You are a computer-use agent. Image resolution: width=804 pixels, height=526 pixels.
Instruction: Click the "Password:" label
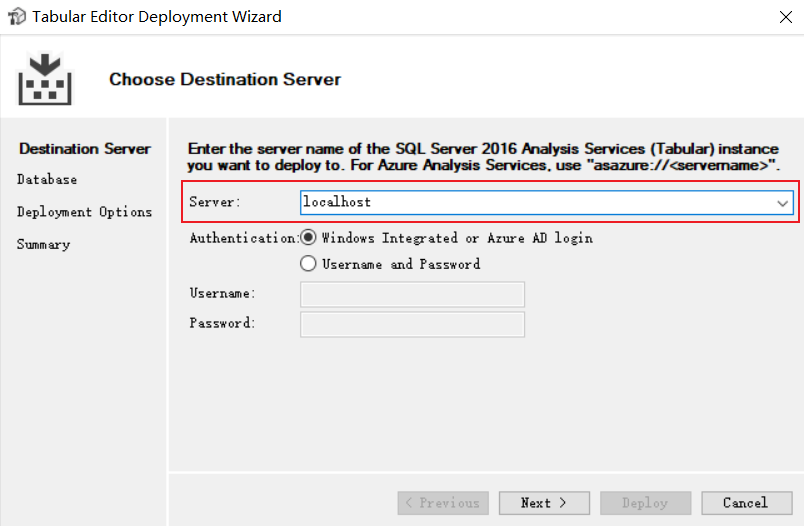coord(223,323)
